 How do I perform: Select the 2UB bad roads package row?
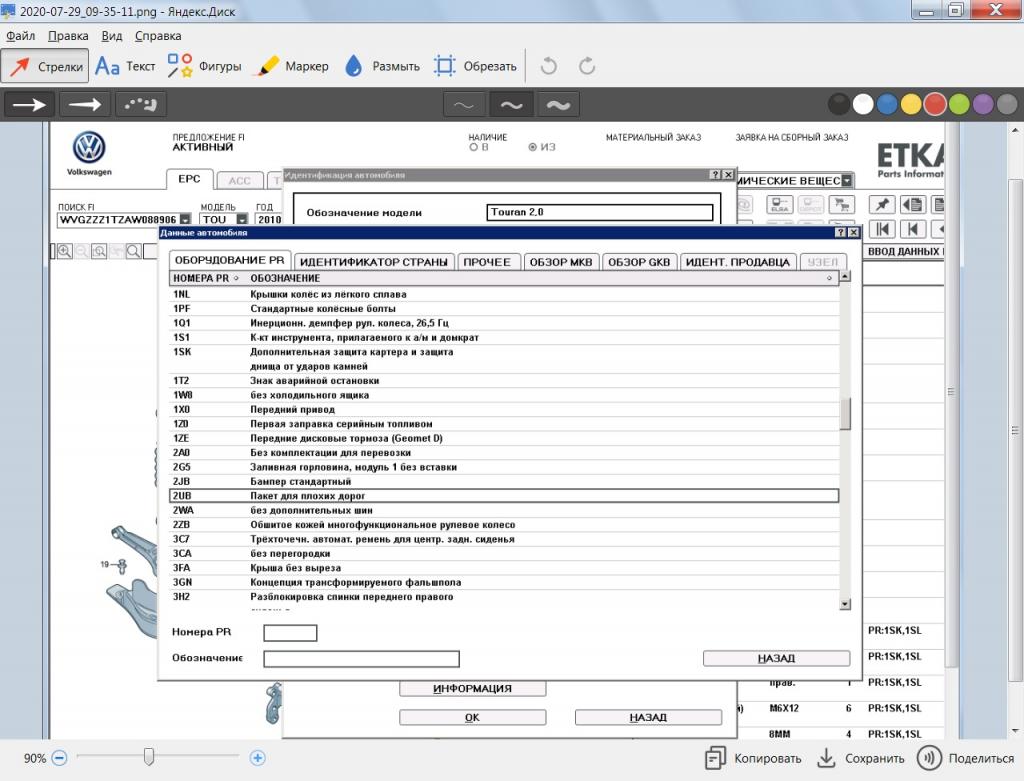click(x=504, y=496)
